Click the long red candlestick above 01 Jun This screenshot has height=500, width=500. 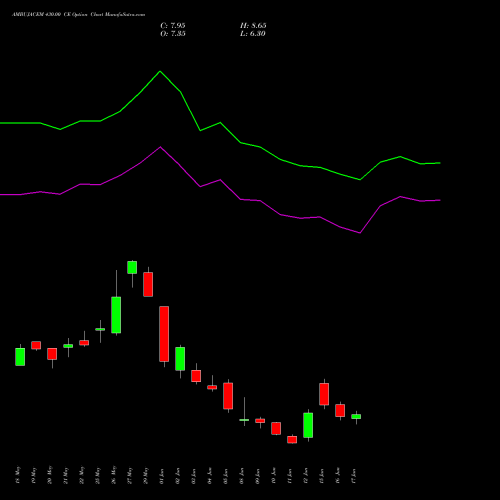point(164,334)
